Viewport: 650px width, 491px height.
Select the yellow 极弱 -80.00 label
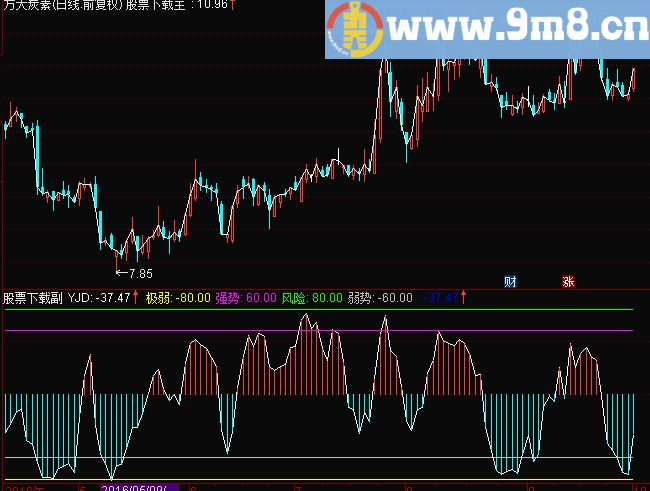178,298
